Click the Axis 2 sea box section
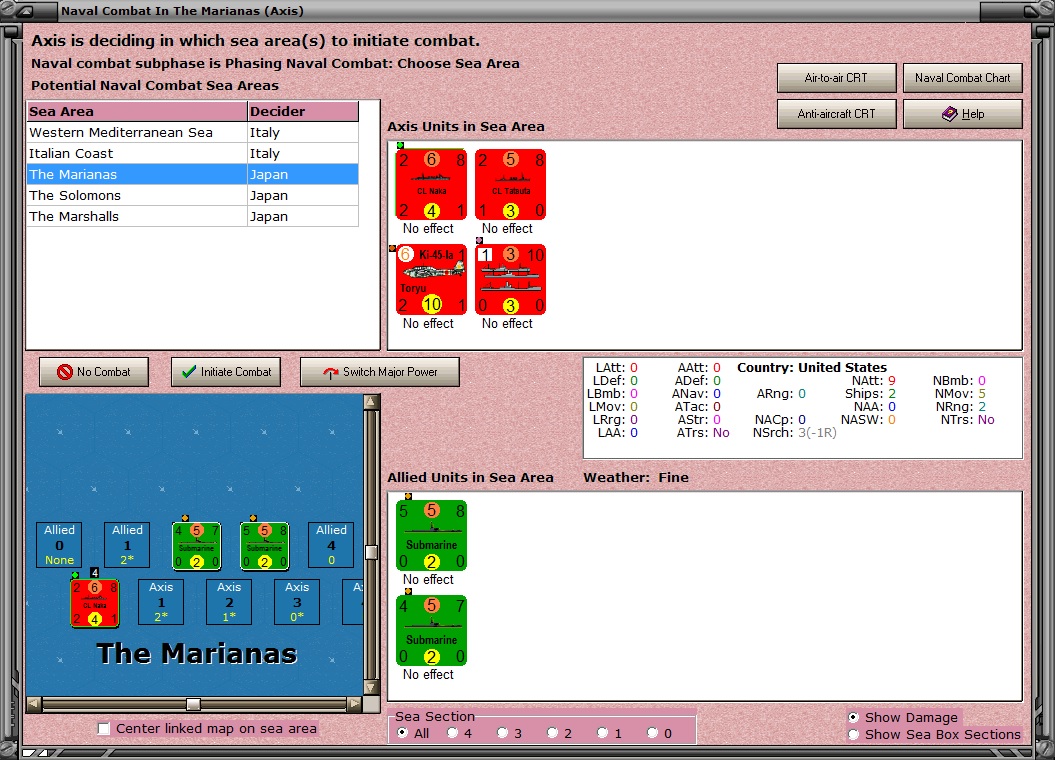The width and height of the screenshot is (1055, 760). (x=229, y=602)
